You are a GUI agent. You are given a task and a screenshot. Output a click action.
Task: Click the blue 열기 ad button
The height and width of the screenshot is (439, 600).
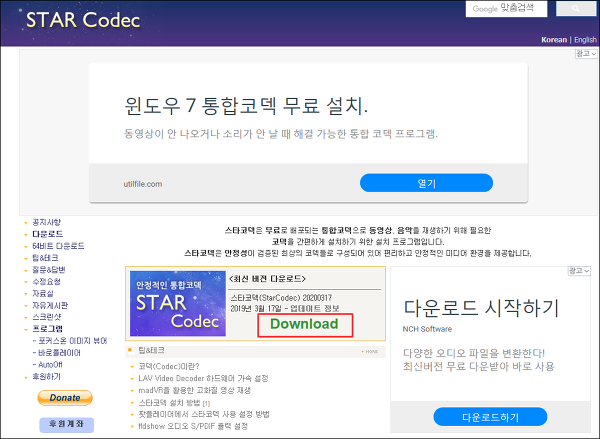426,183
